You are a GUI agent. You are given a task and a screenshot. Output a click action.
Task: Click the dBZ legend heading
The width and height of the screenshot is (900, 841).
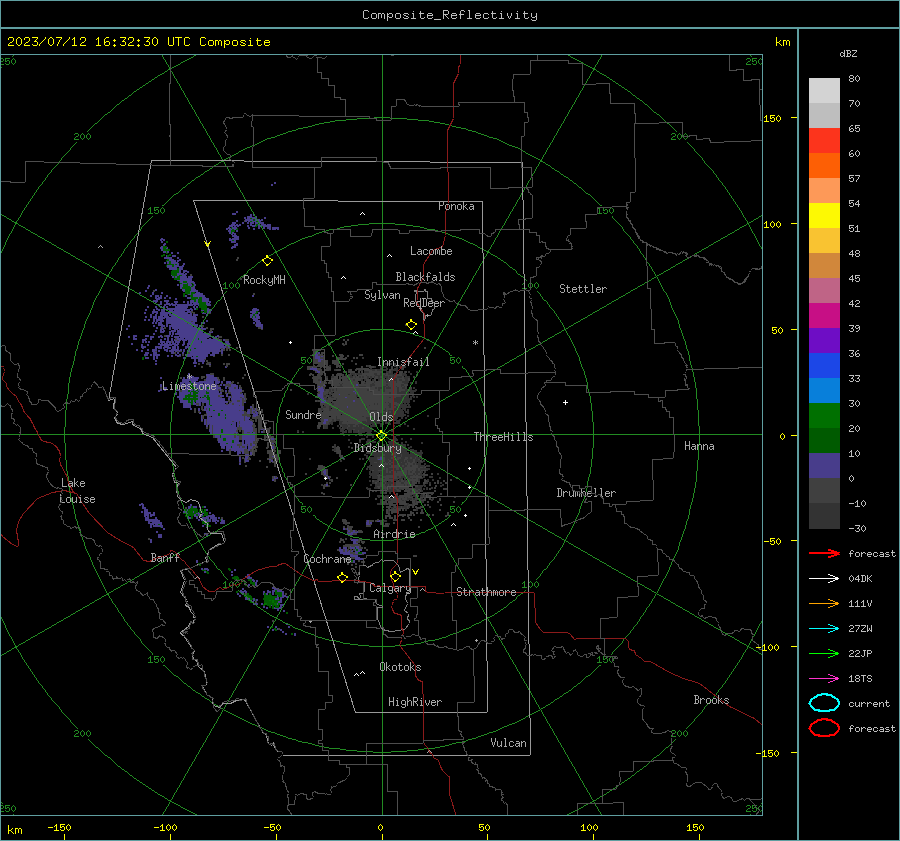848,53
